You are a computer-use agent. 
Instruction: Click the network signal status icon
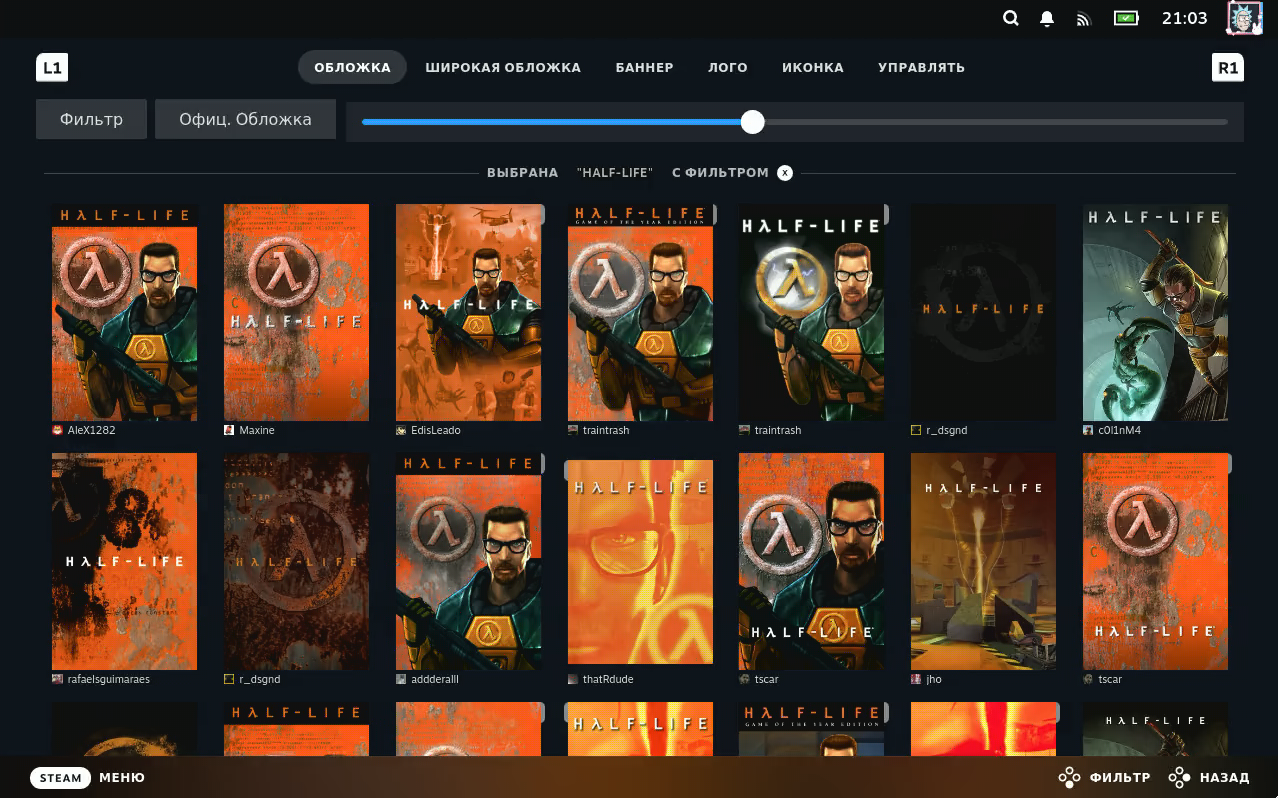coord(1083,18)
